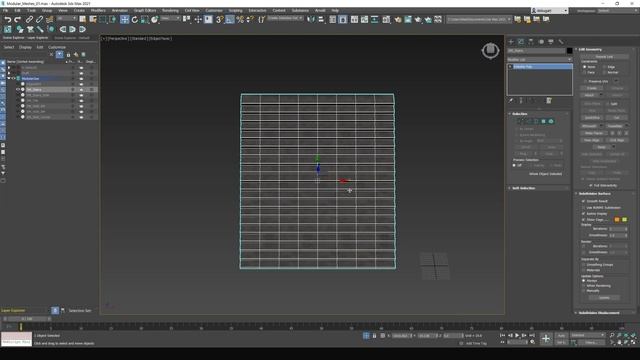Image resolution: width=640 pixels, height=360 pixels.
Task: Open the Modifier List dropdown
Action: pos(540,60)
